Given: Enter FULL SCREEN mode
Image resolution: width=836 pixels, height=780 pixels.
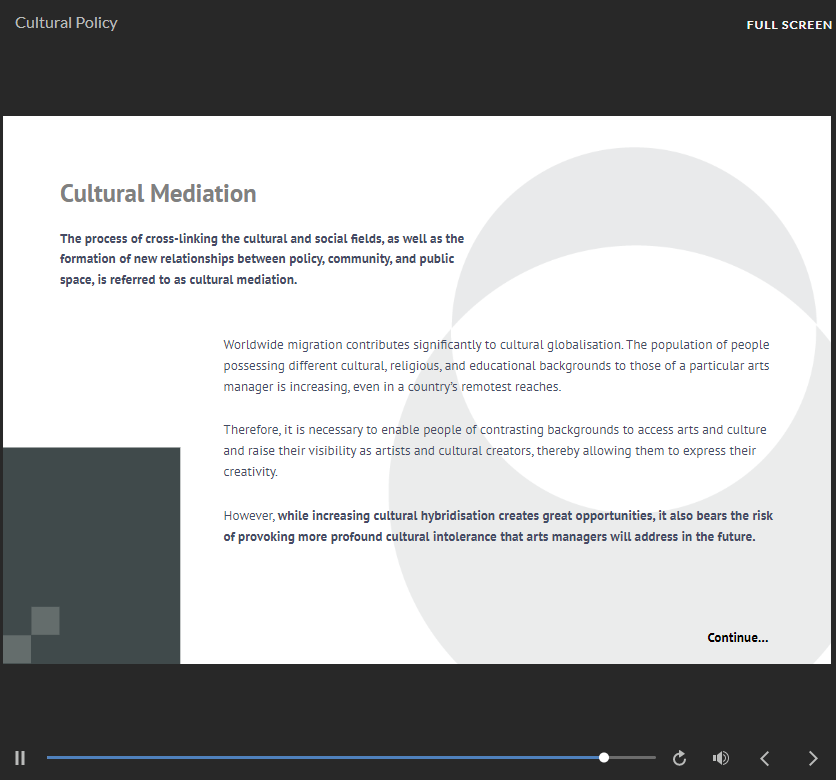Looking at the screenshot, I should click(x=788, y=25).
